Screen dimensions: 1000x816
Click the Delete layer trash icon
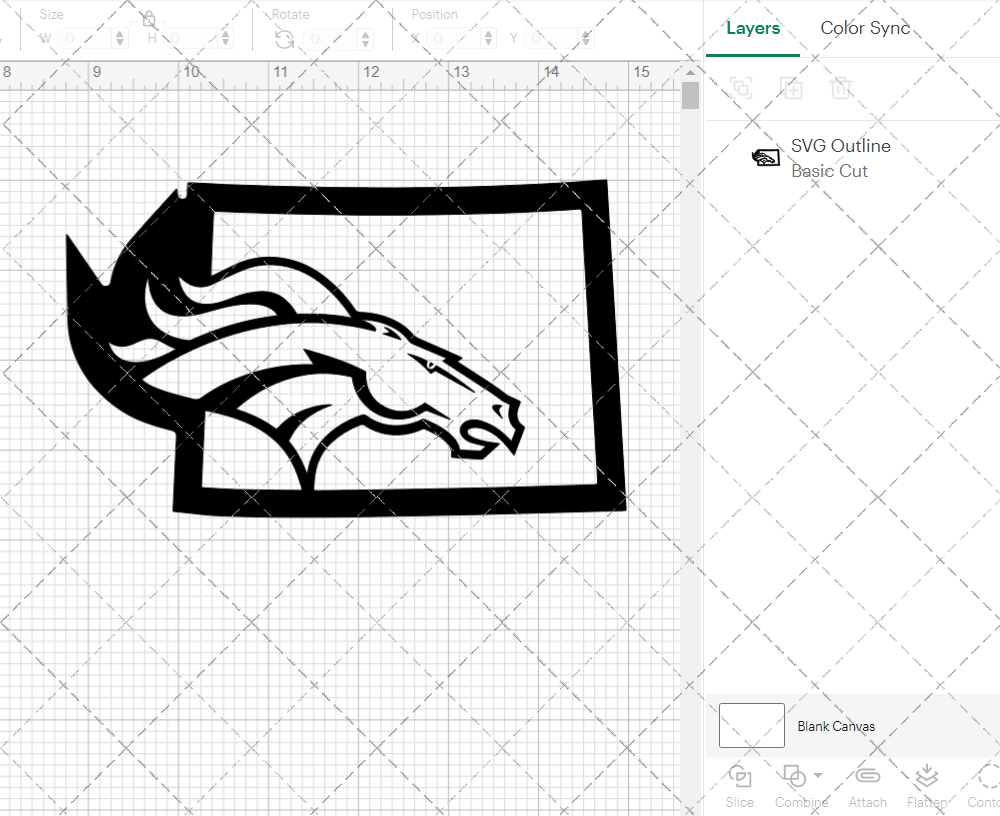[x=841, y=87]
